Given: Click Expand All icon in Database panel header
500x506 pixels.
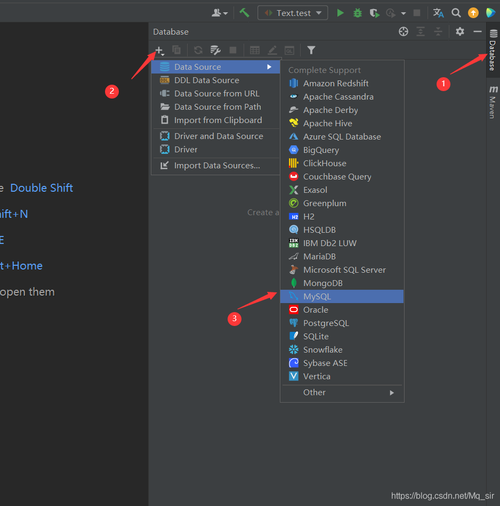Looking at the screenshot, I should point(421,32).
